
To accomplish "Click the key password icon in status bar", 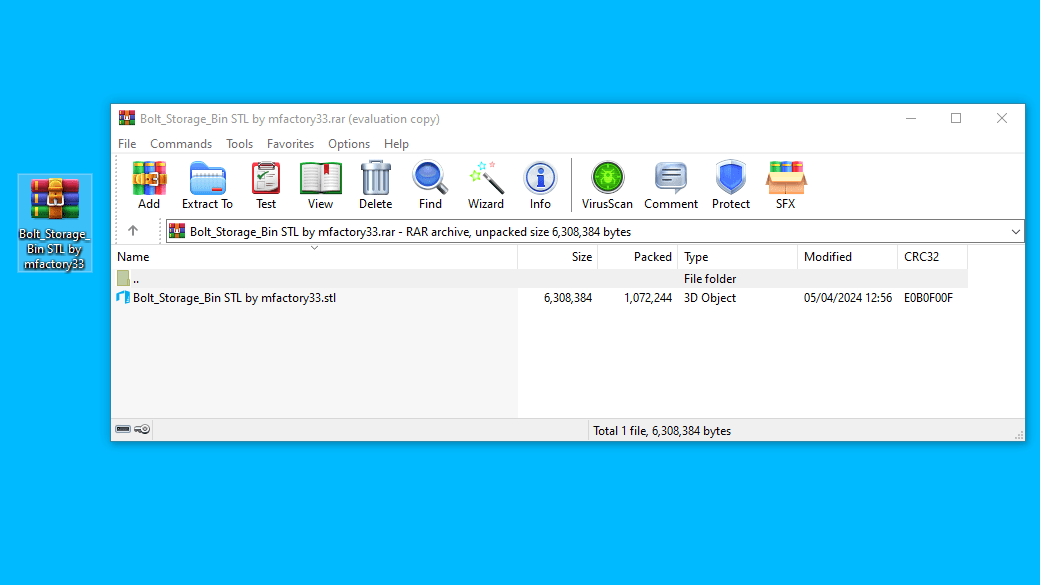I will tap(142, 429).
